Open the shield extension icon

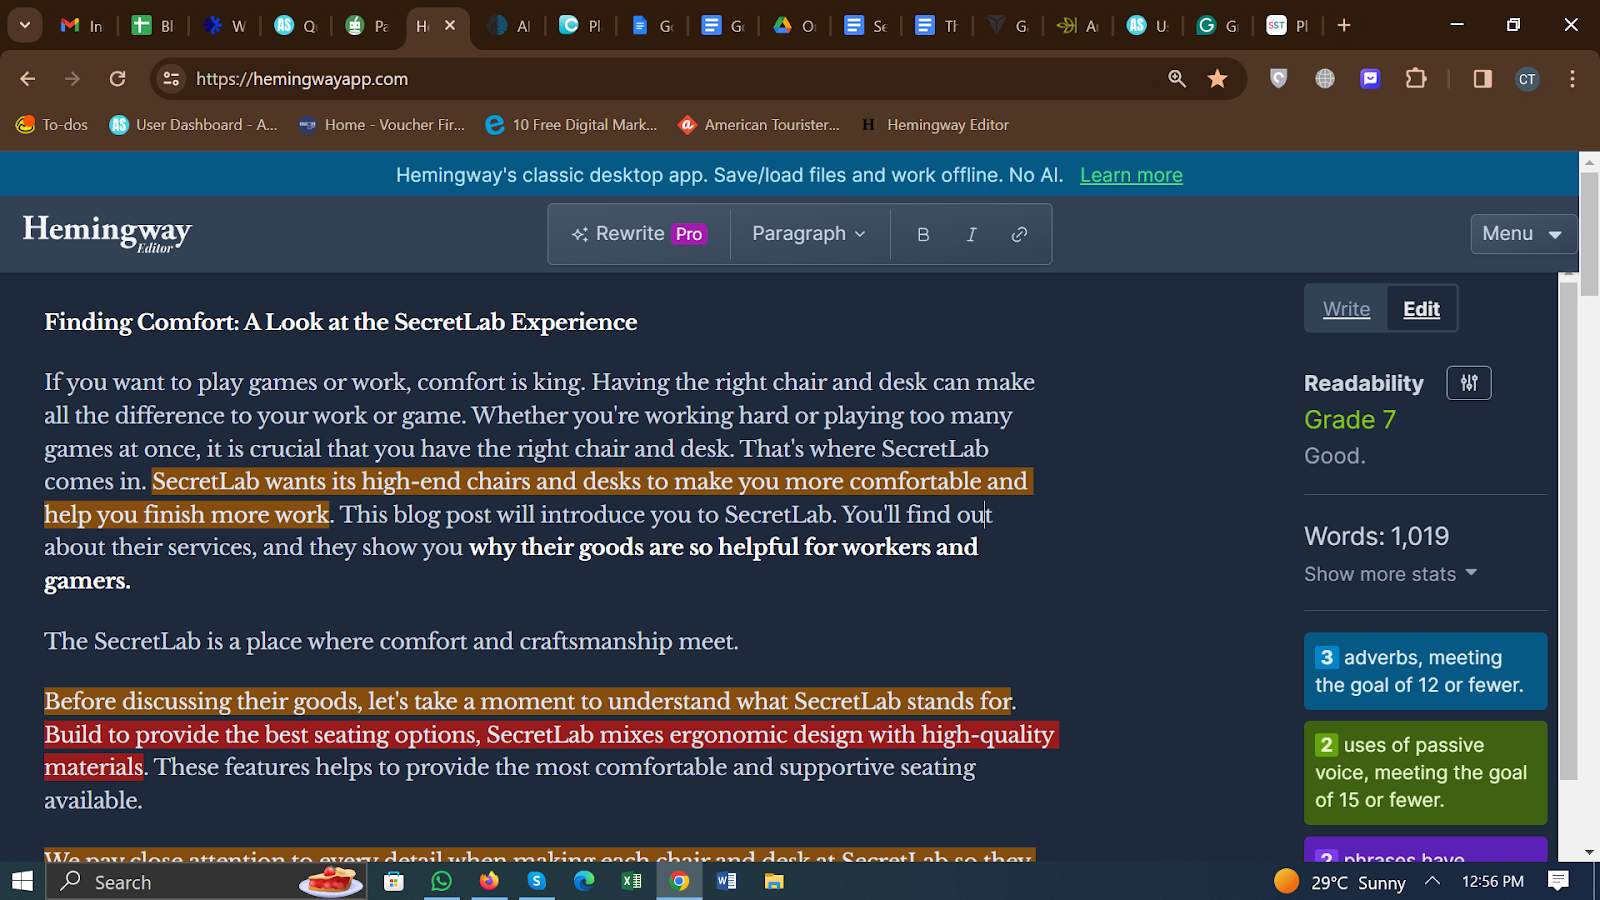1278,79
